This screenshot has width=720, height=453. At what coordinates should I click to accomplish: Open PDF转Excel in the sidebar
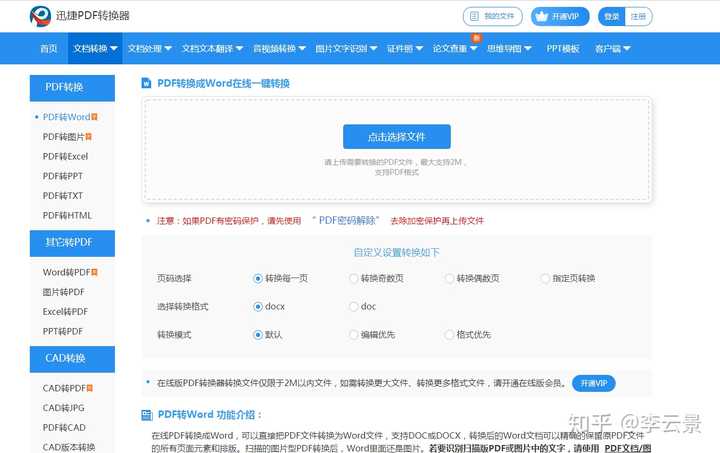65,157
